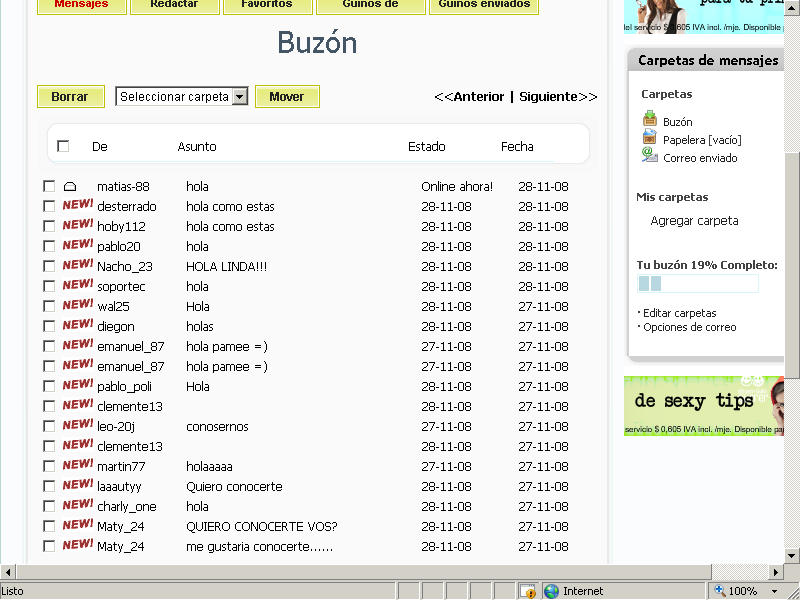Click the Estado column header
Image resolution: width=800 pixels, height=600 pixels.
[427, 146]
